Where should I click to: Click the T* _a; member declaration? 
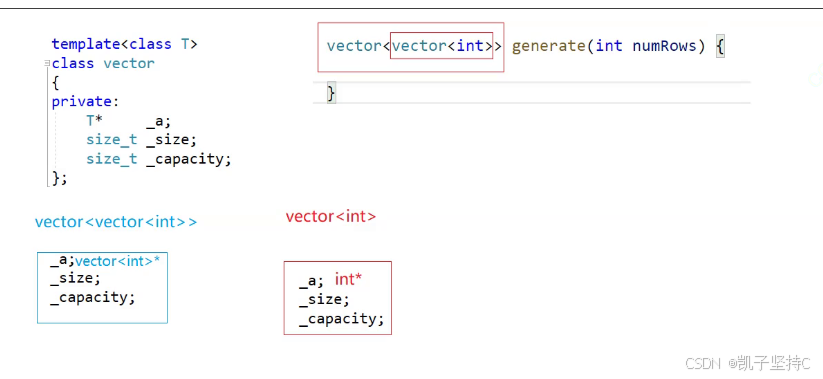click(x=129, y=121)
